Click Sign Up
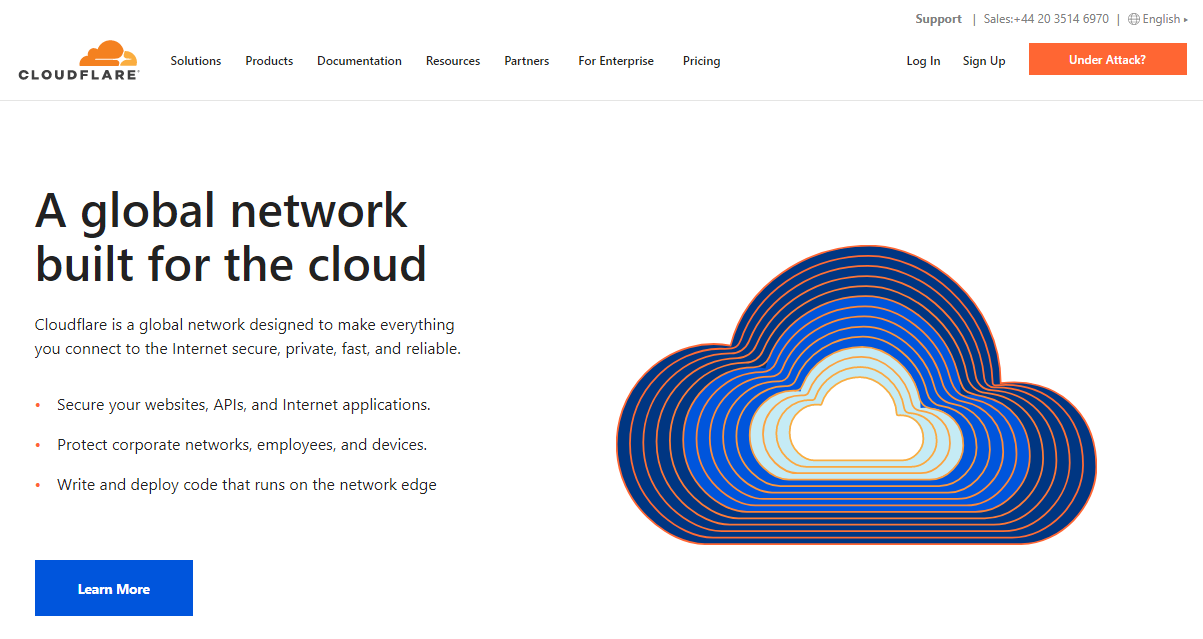Screen dimensions: 1203x639 (984, 61)
